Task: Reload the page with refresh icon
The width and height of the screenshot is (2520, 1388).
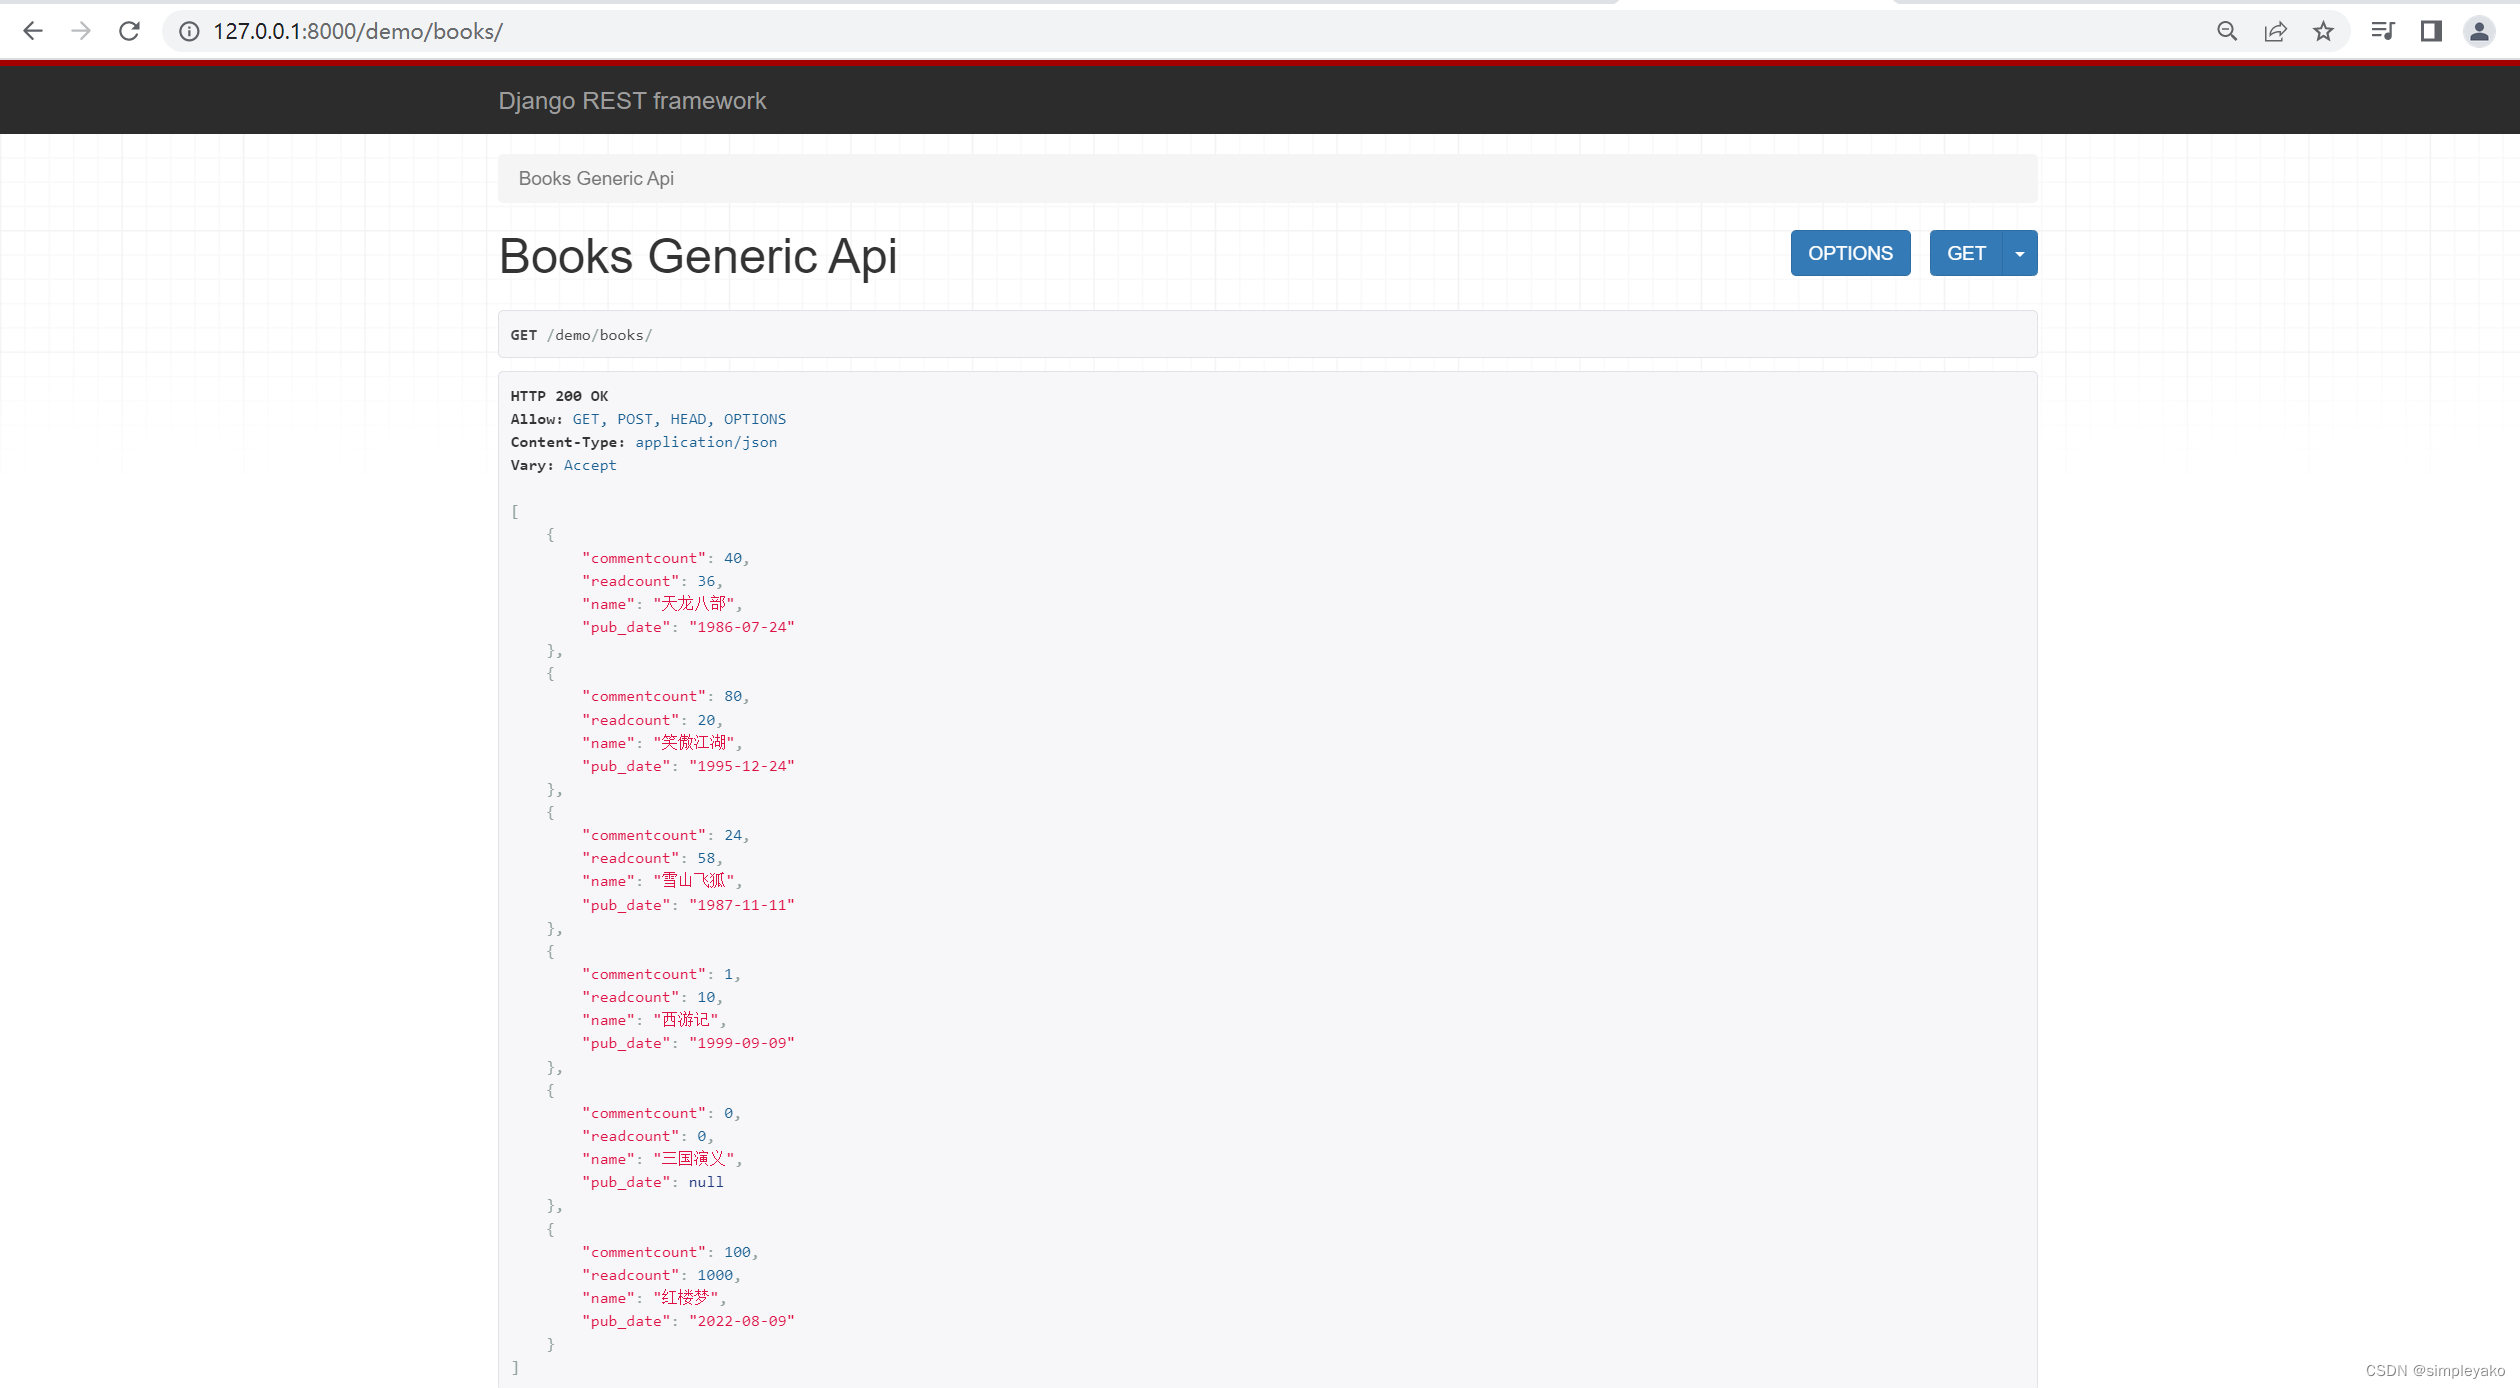Action: coord(129,31)
